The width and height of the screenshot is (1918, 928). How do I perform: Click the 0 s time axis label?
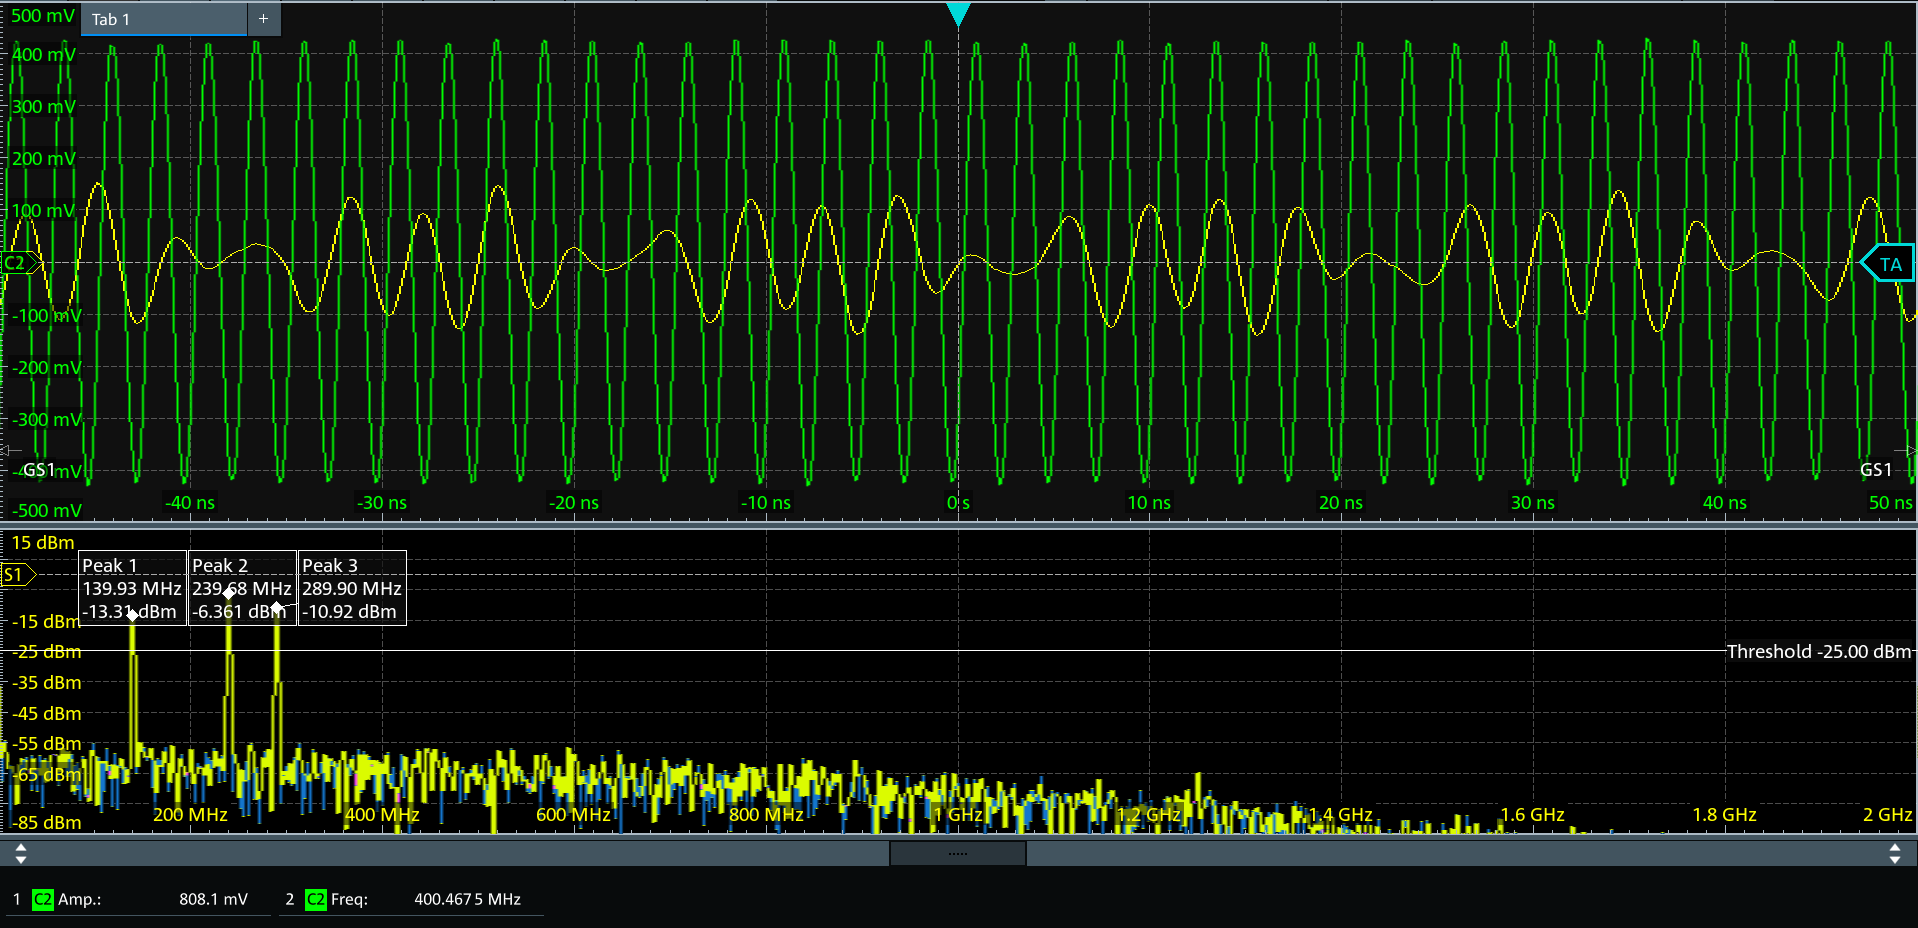pyautogui.click(x=958, y=503)
